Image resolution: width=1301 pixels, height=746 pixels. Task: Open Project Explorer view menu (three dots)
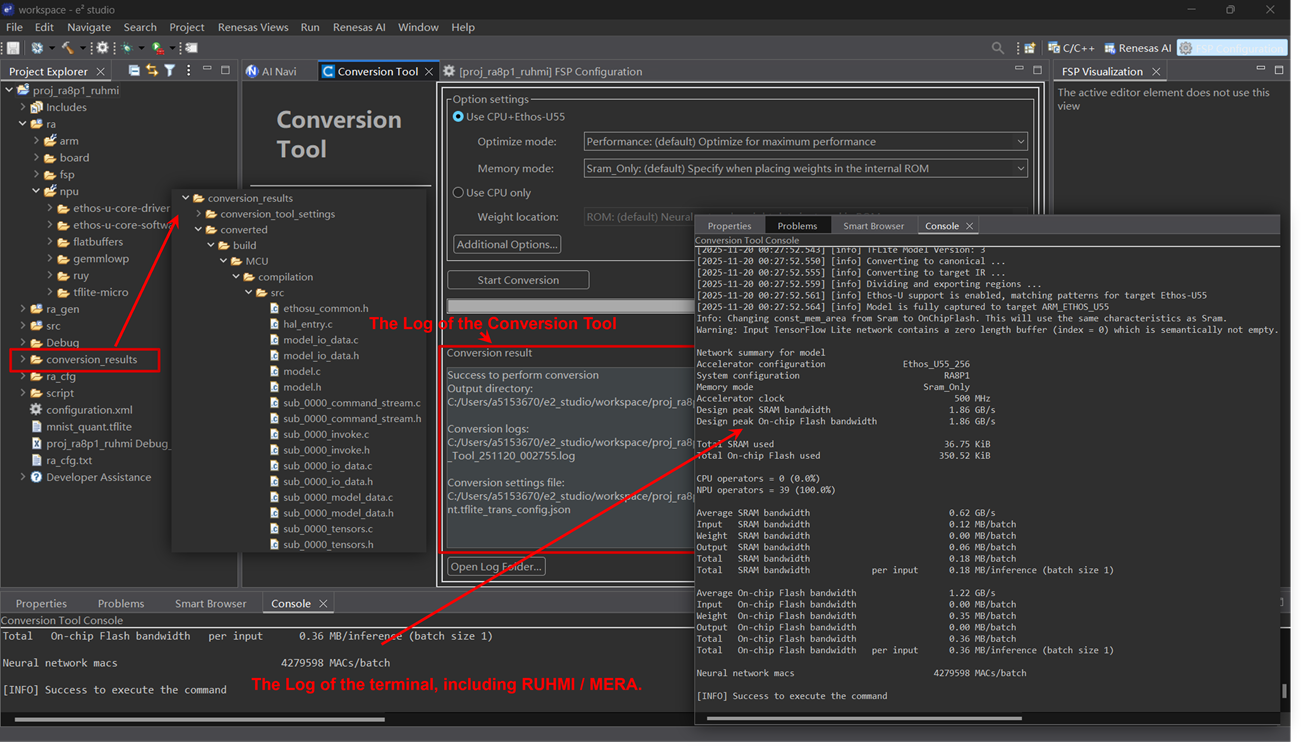[188, 71]
